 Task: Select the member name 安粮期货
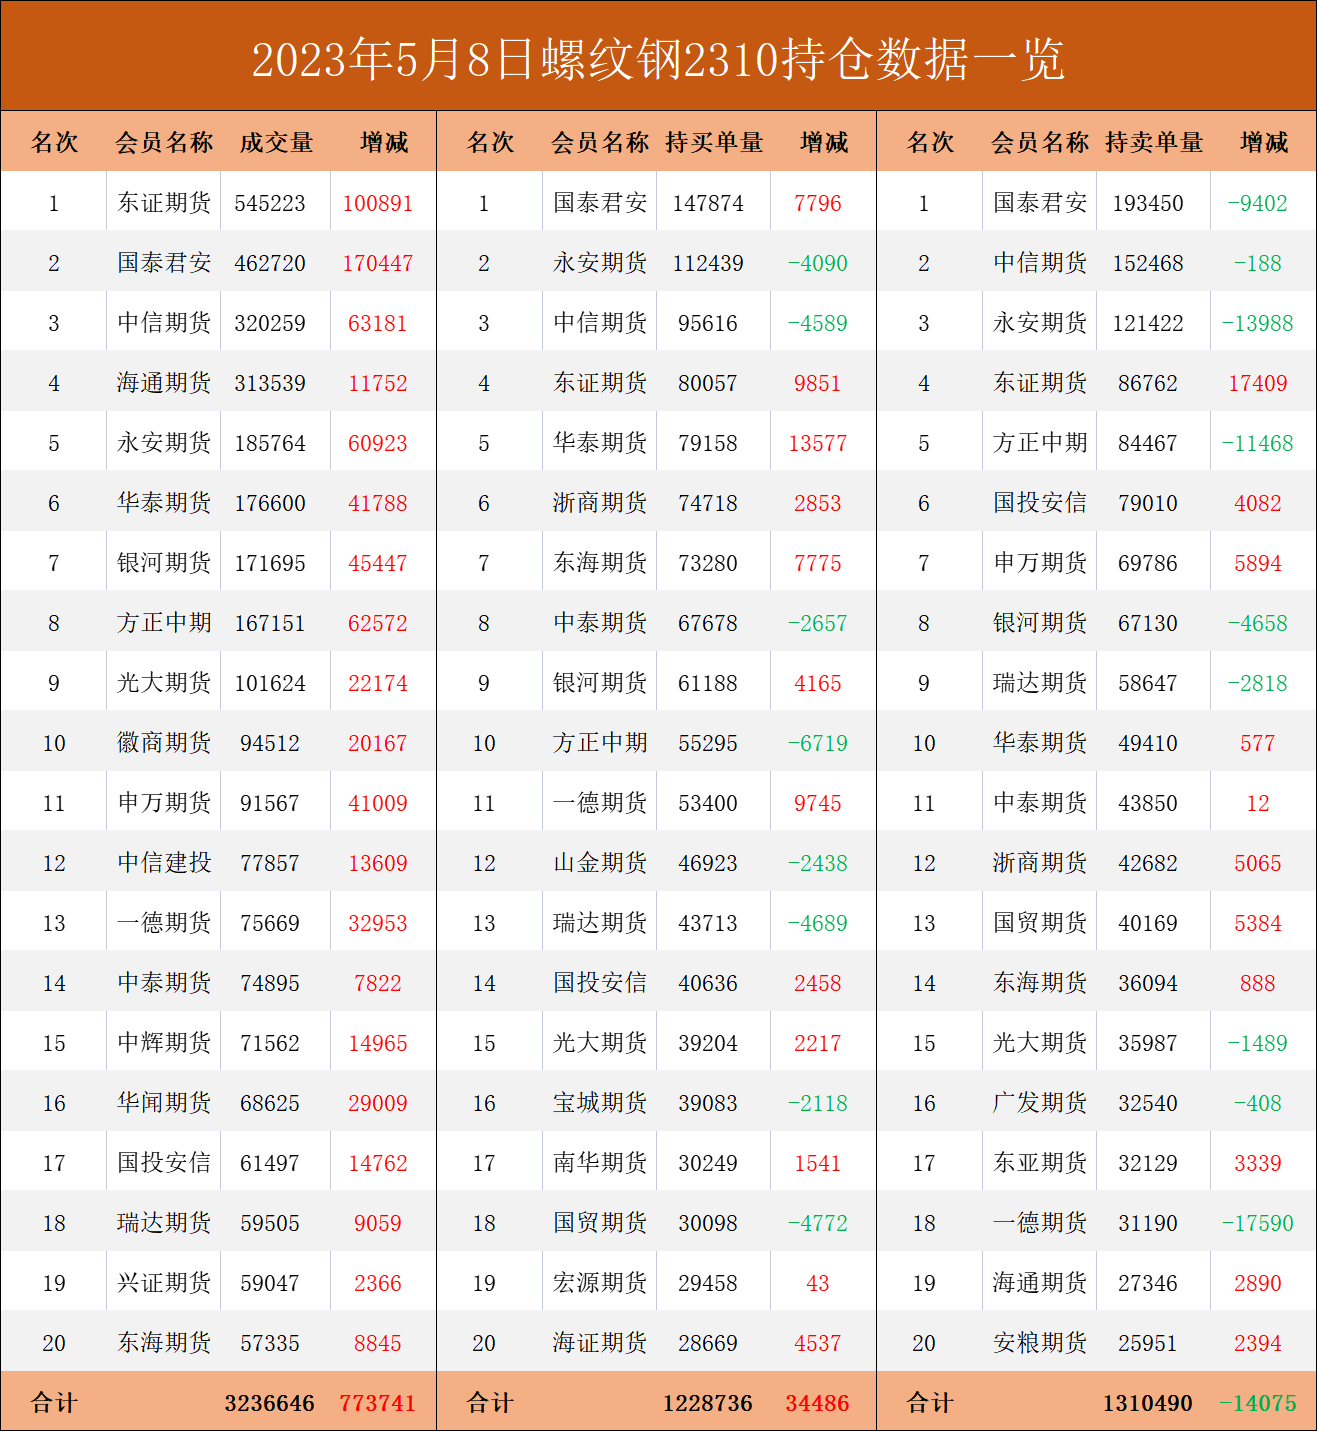[x=1040, y=1343]
